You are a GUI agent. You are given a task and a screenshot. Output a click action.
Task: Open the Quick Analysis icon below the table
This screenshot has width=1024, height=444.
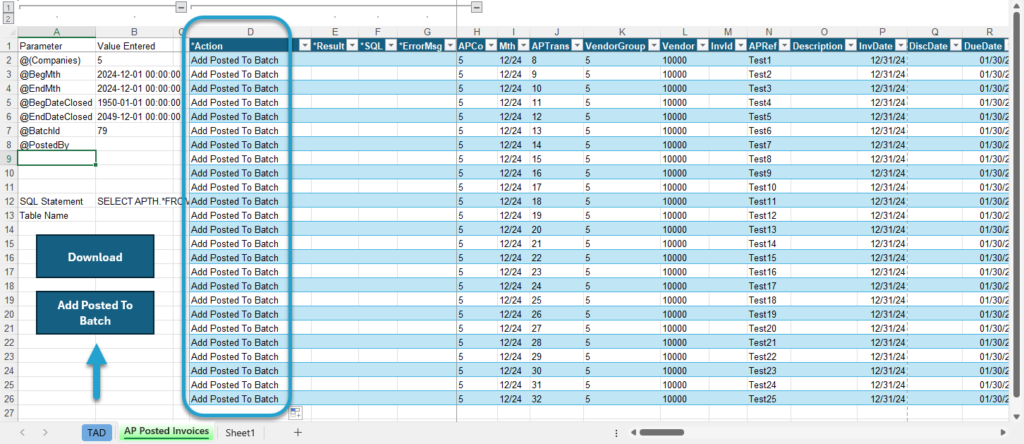coord(296,412)
